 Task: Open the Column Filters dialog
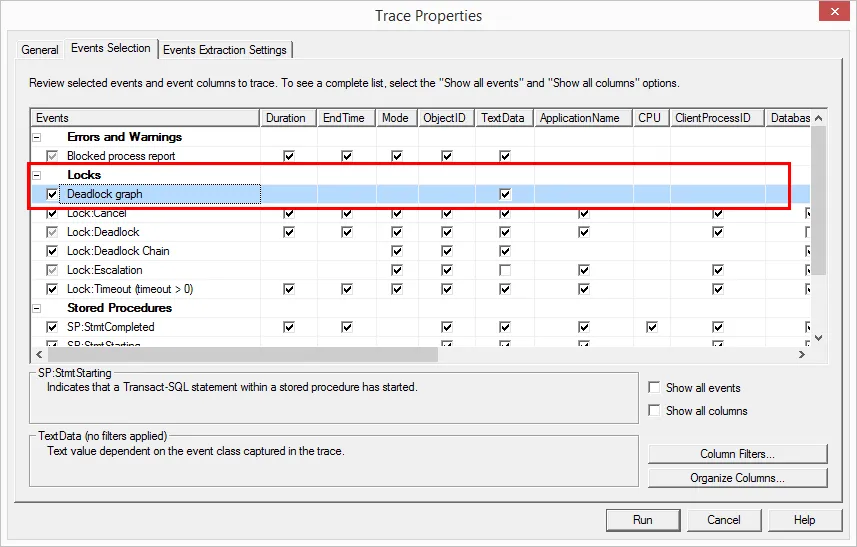point(737,454)
